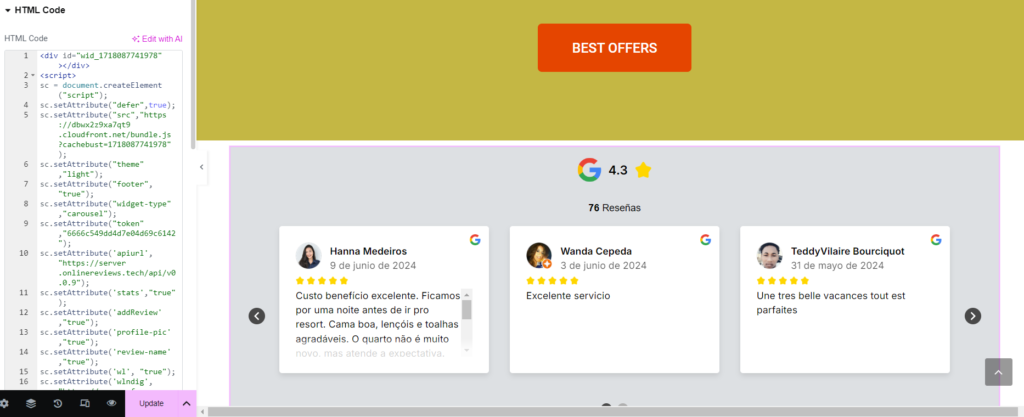Go to previous review in carousel
This screenshot has width=1024, height=417.
(257, 316)
